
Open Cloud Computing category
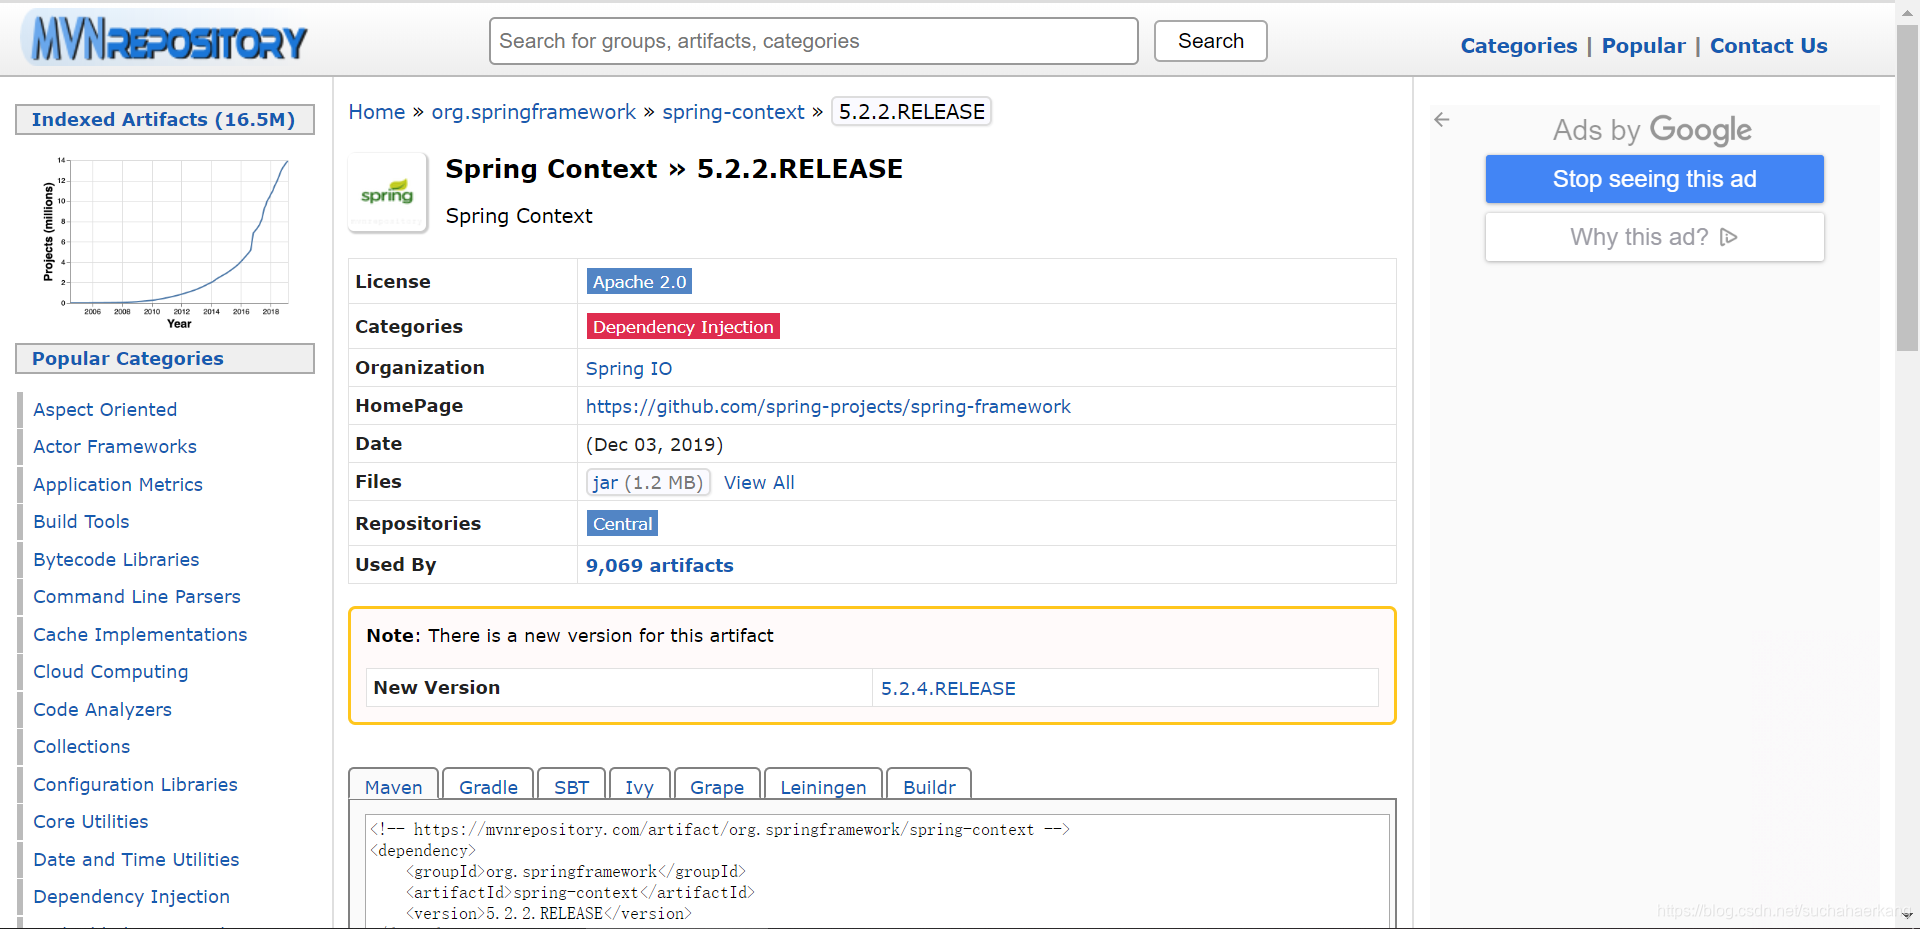click(x=110, y=671)
